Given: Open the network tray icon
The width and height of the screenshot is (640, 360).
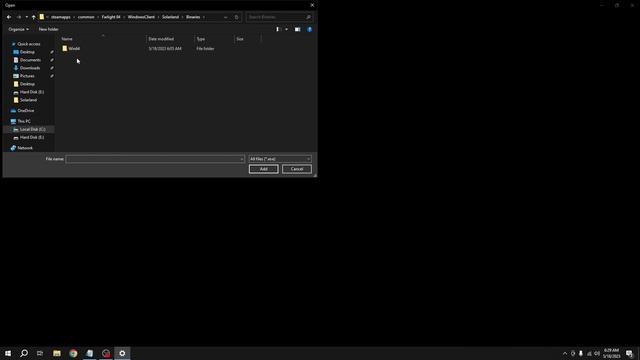Looking at the screenshot, I should (589, 353).
